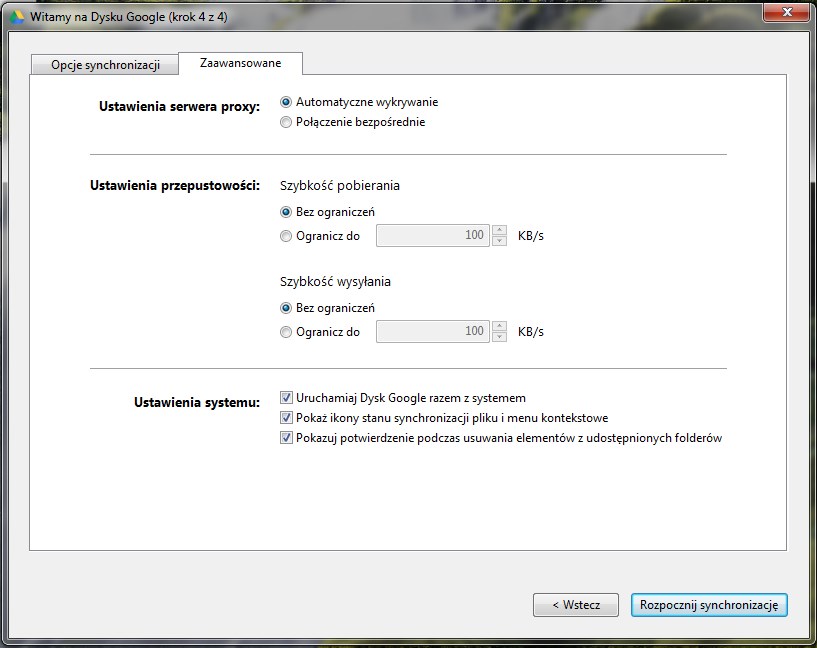The image size is (817, 648).
Task: Click the Szybkość wysyłania label
Action: point(335,282)
